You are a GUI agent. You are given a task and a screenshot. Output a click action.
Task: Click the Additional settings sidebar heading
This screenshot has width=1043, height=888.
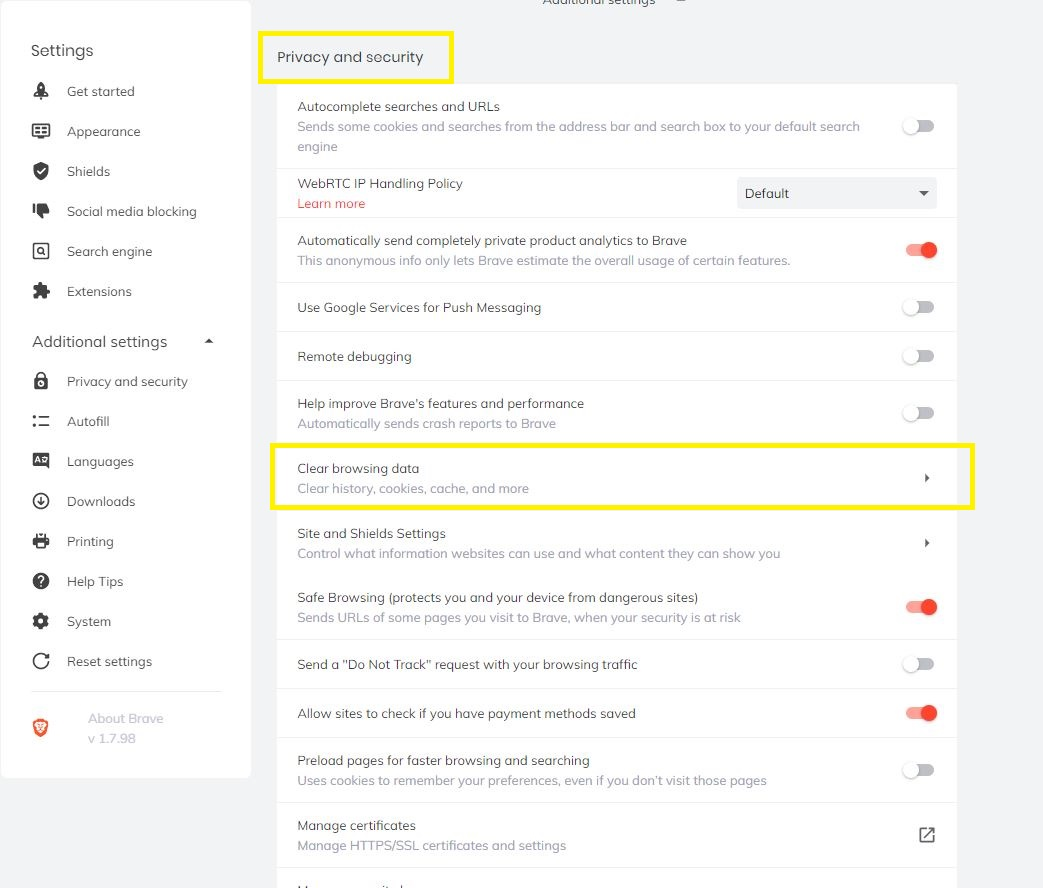(100, 342)
